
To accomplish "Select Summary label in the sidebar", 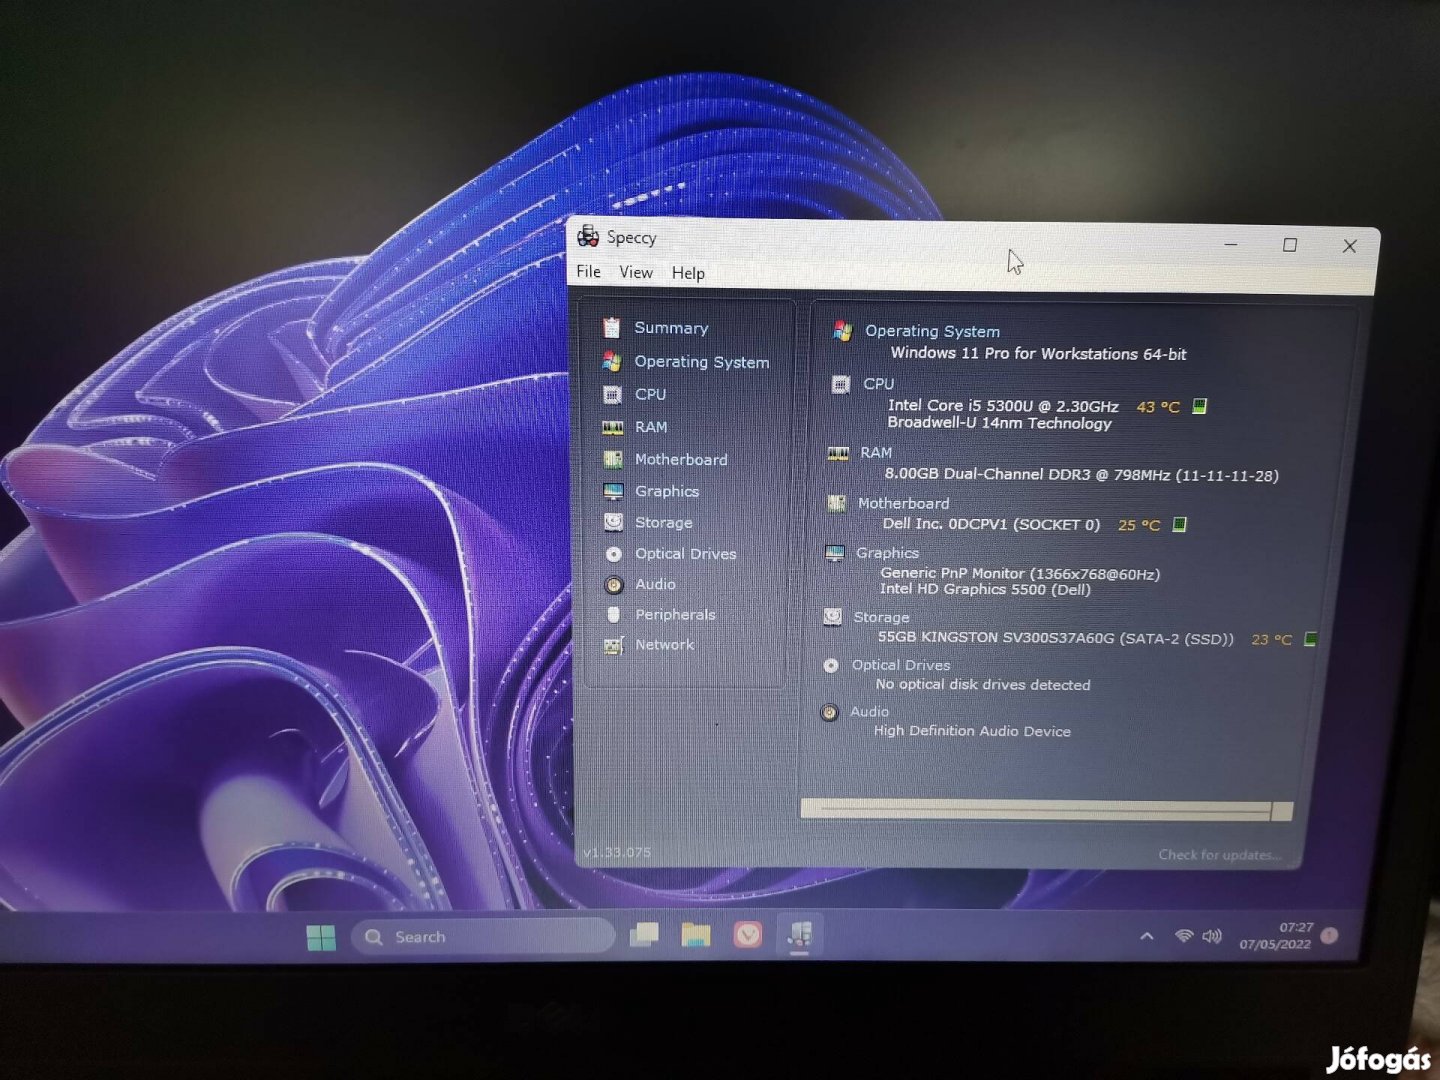I will (x=671, y=328).
